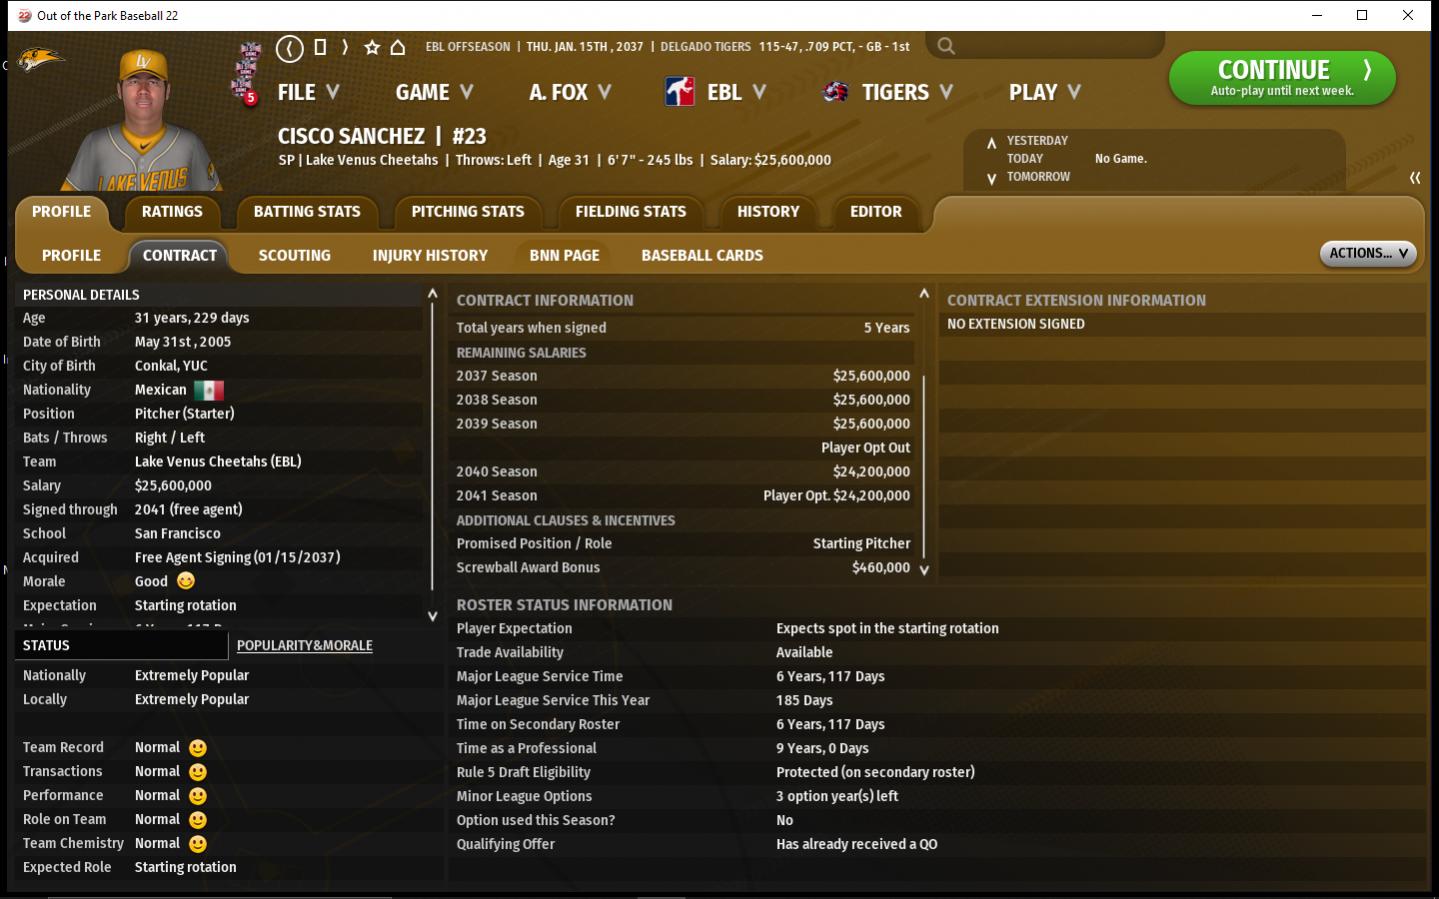Click "Has already received a QO" value
The height and width of the screenshot is (899, 1439).
click(x=857, y=844)
